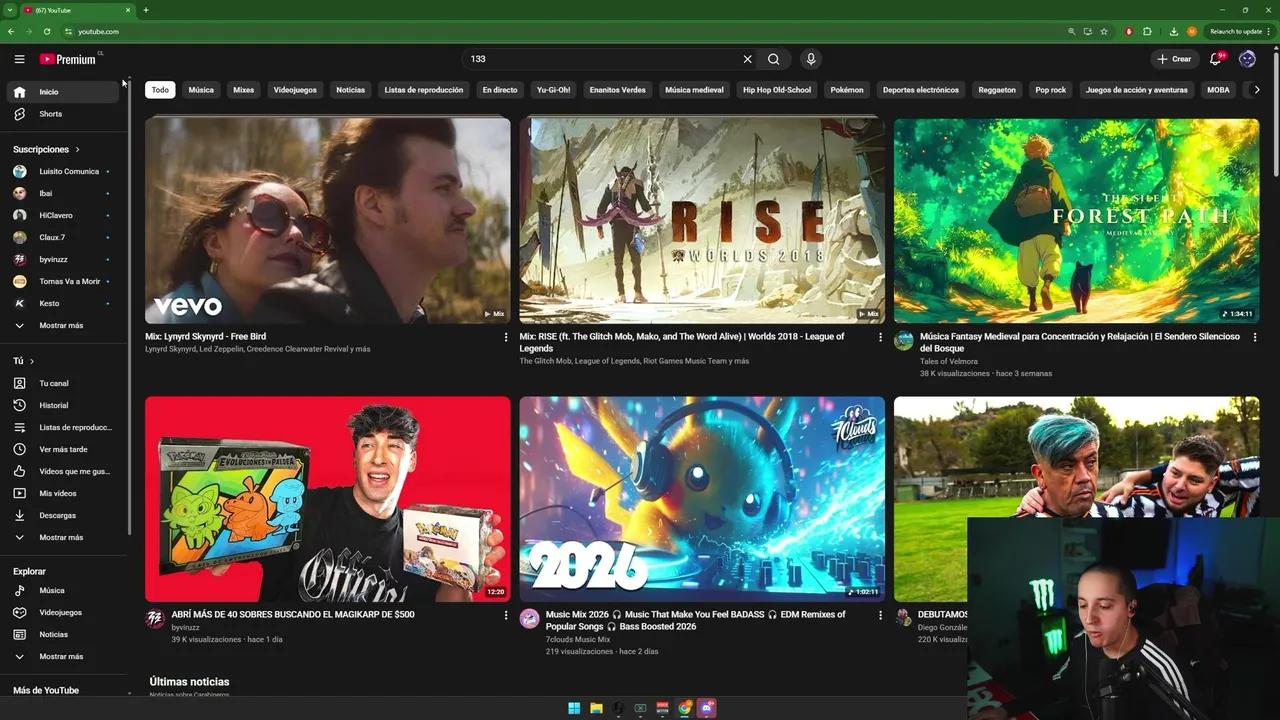The image size is (1280, 720).
Task: Open Windows Start from the taskbar
Action: pos(574,708)
